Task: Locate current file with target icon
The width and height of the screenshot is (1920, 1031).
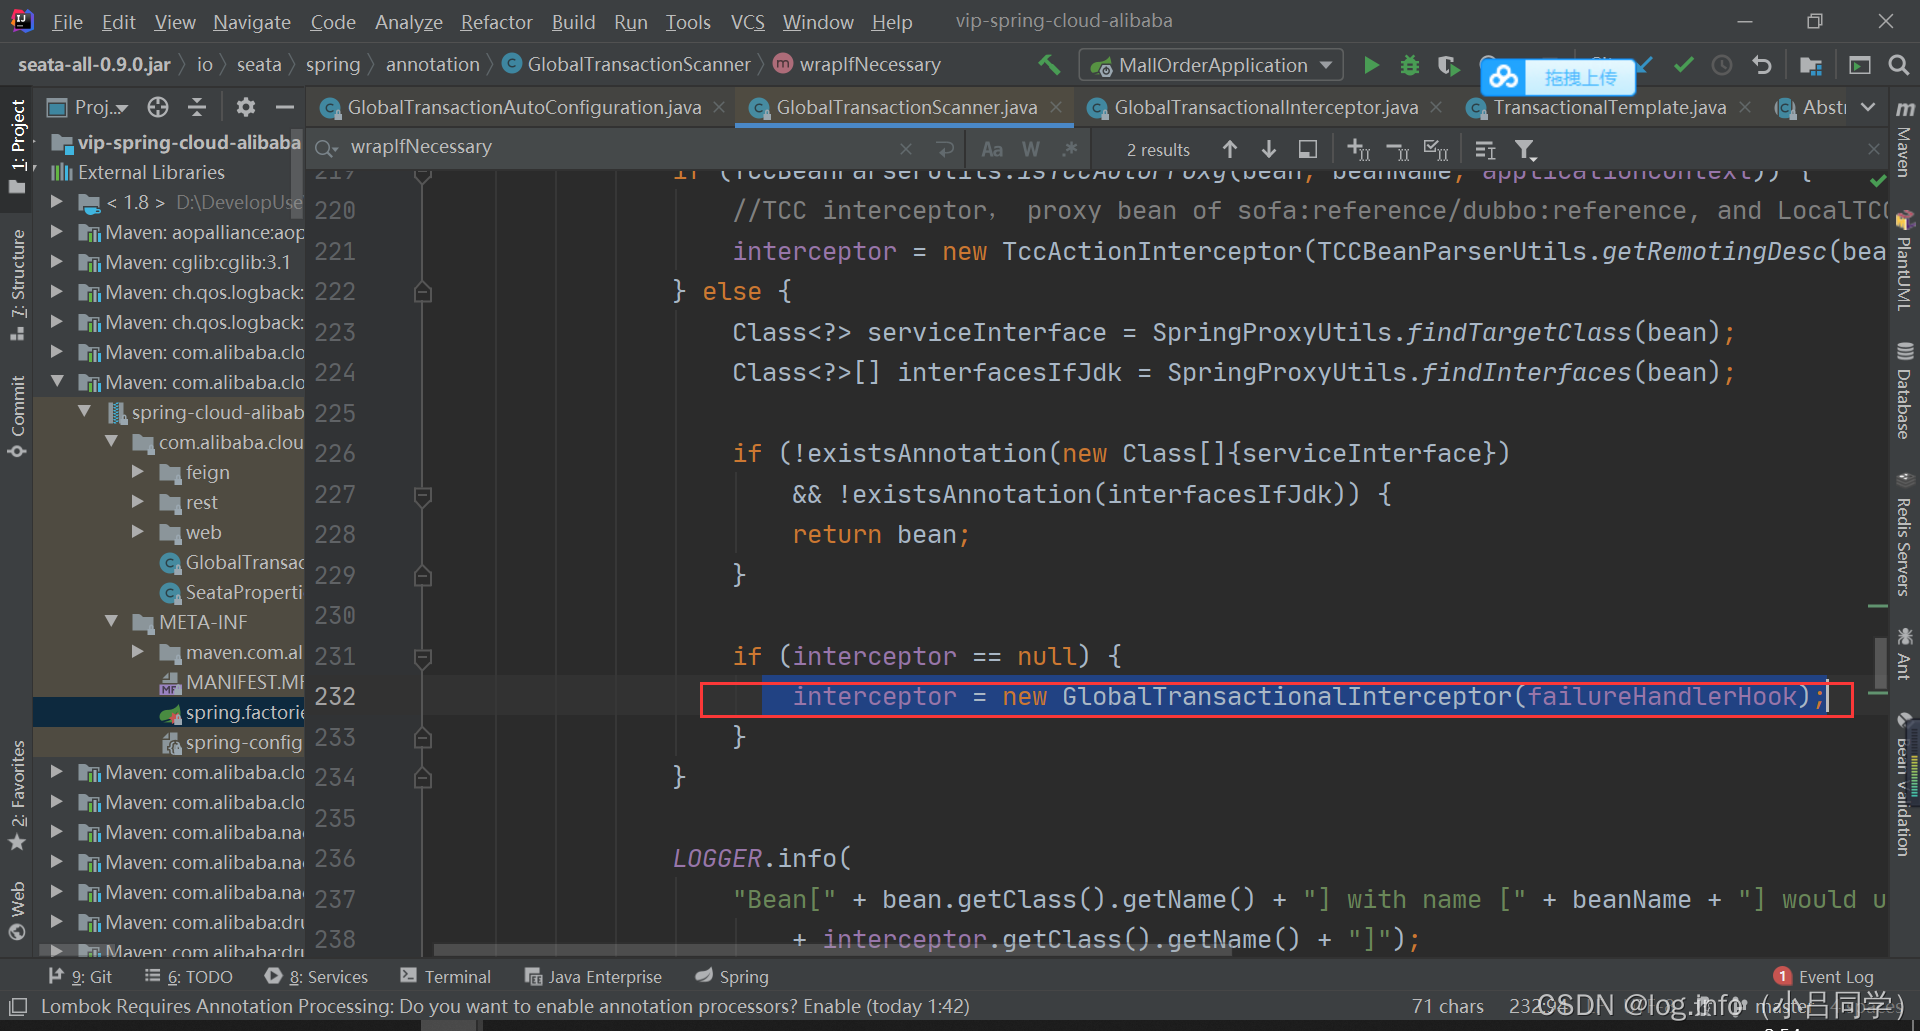Action: click(158, 107)
